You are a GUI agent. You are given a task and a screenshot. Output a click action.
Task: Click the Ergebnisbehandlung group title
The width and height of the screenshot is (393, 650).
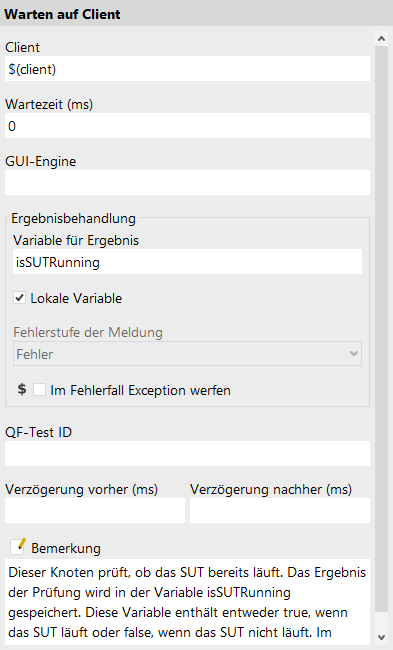pos(73,218)
